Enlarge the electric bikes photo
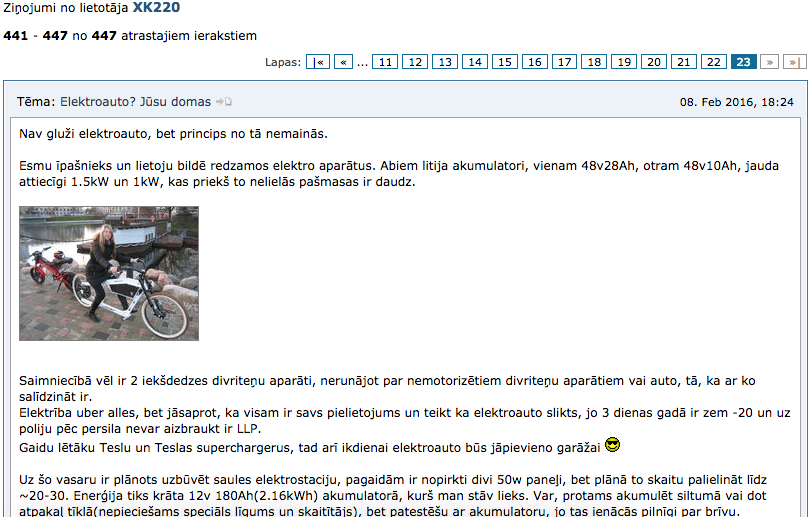 (x=109, y=273)
